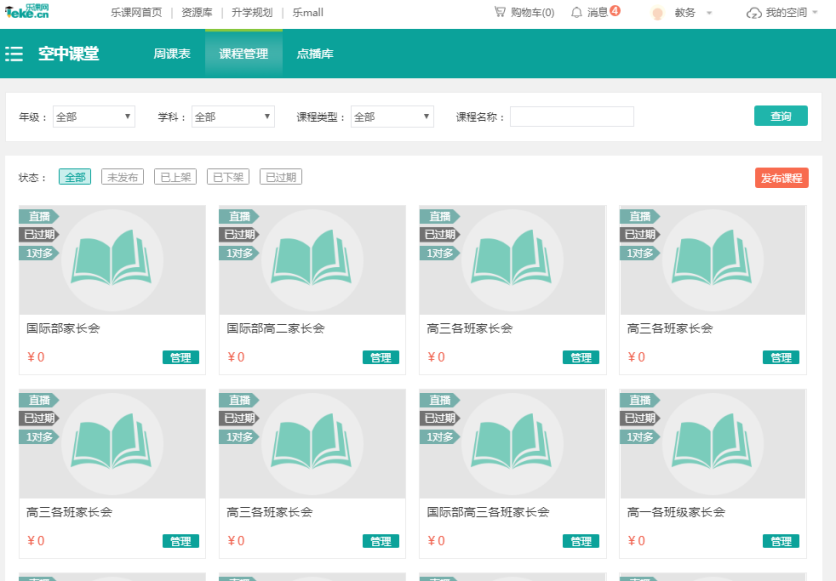
Task: Go to 乐课网首页
Action: (136, 12)
